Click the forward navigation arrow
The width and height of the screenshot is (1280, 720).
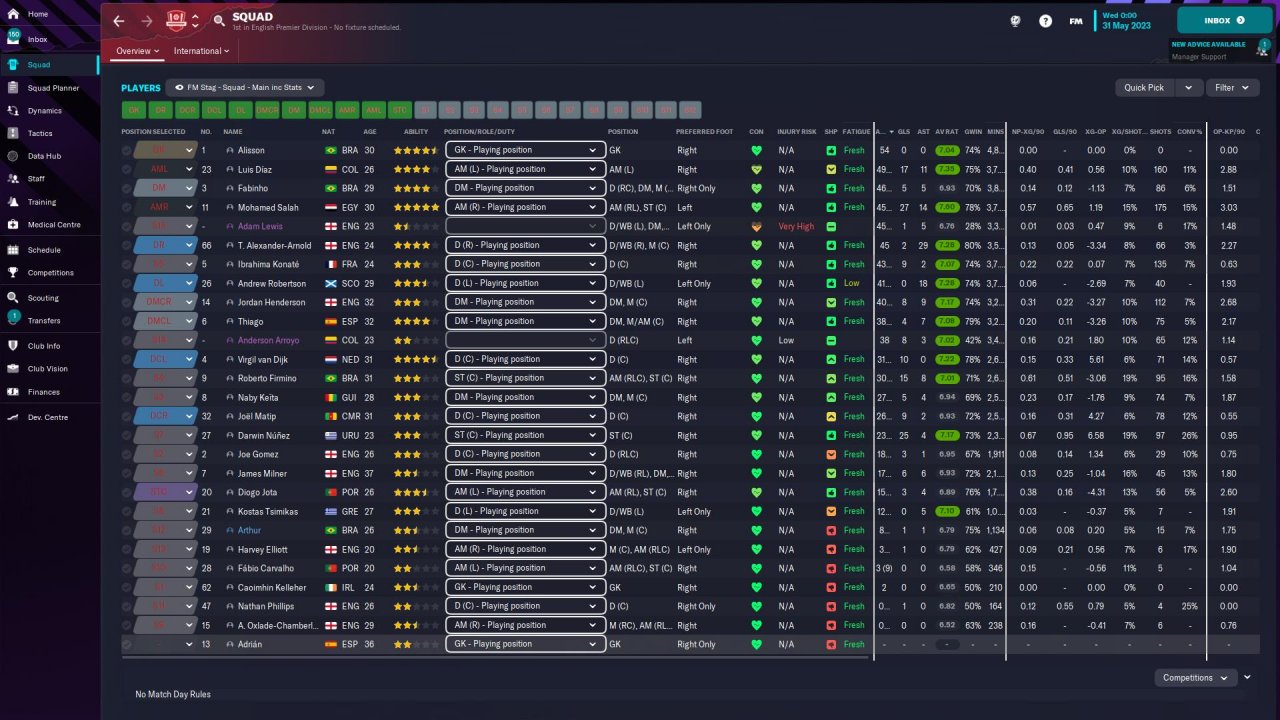(147, 20)
